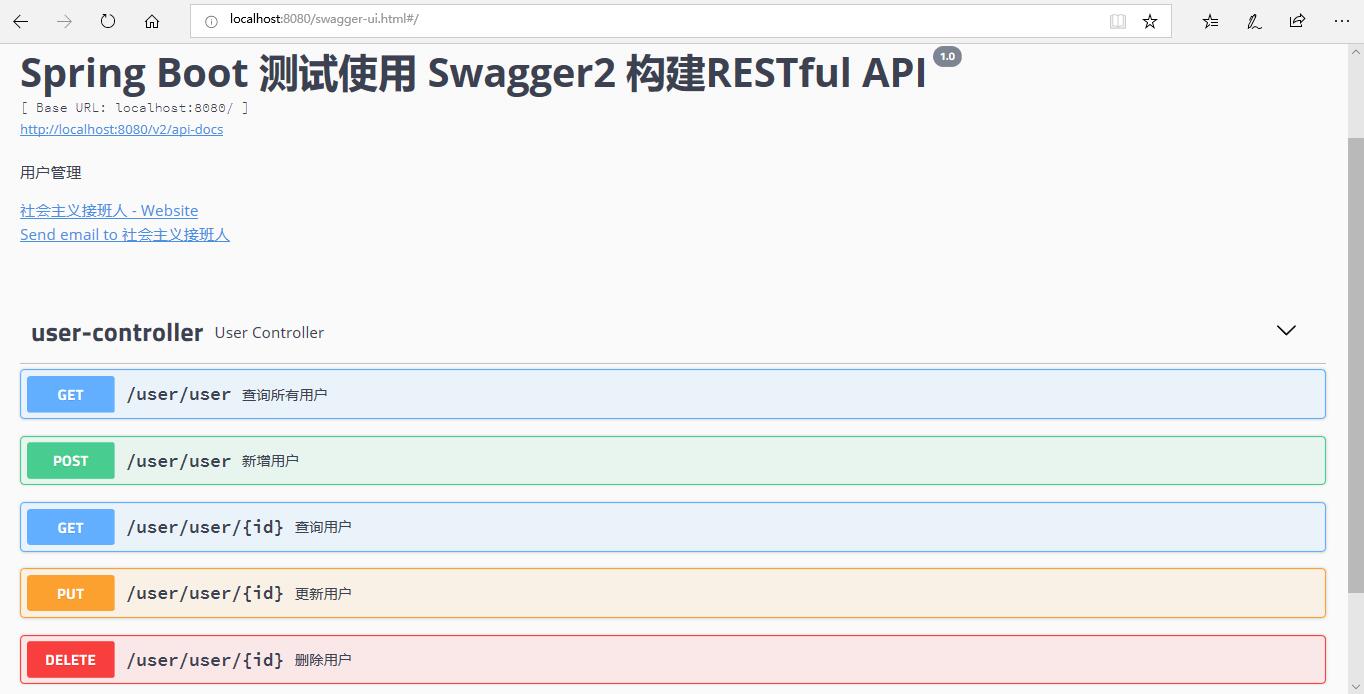The width and height of the screenshot is (1364, 694).
Task: Click the 1.0 version badge
Action: [947, 57]
